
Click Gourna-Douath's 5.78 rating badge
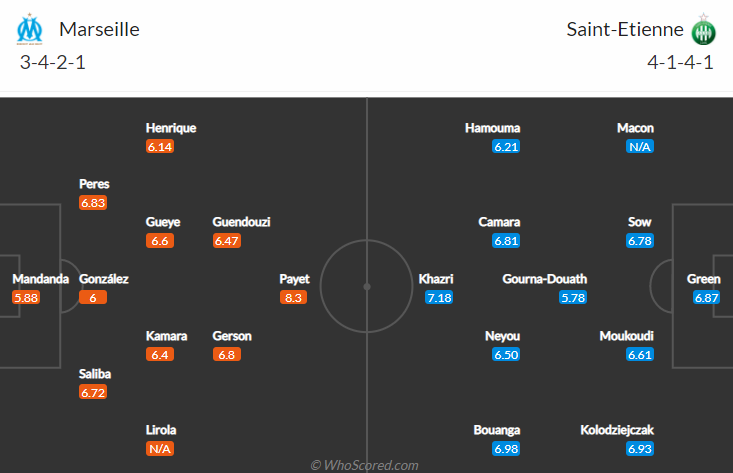(x=573, y=297)
